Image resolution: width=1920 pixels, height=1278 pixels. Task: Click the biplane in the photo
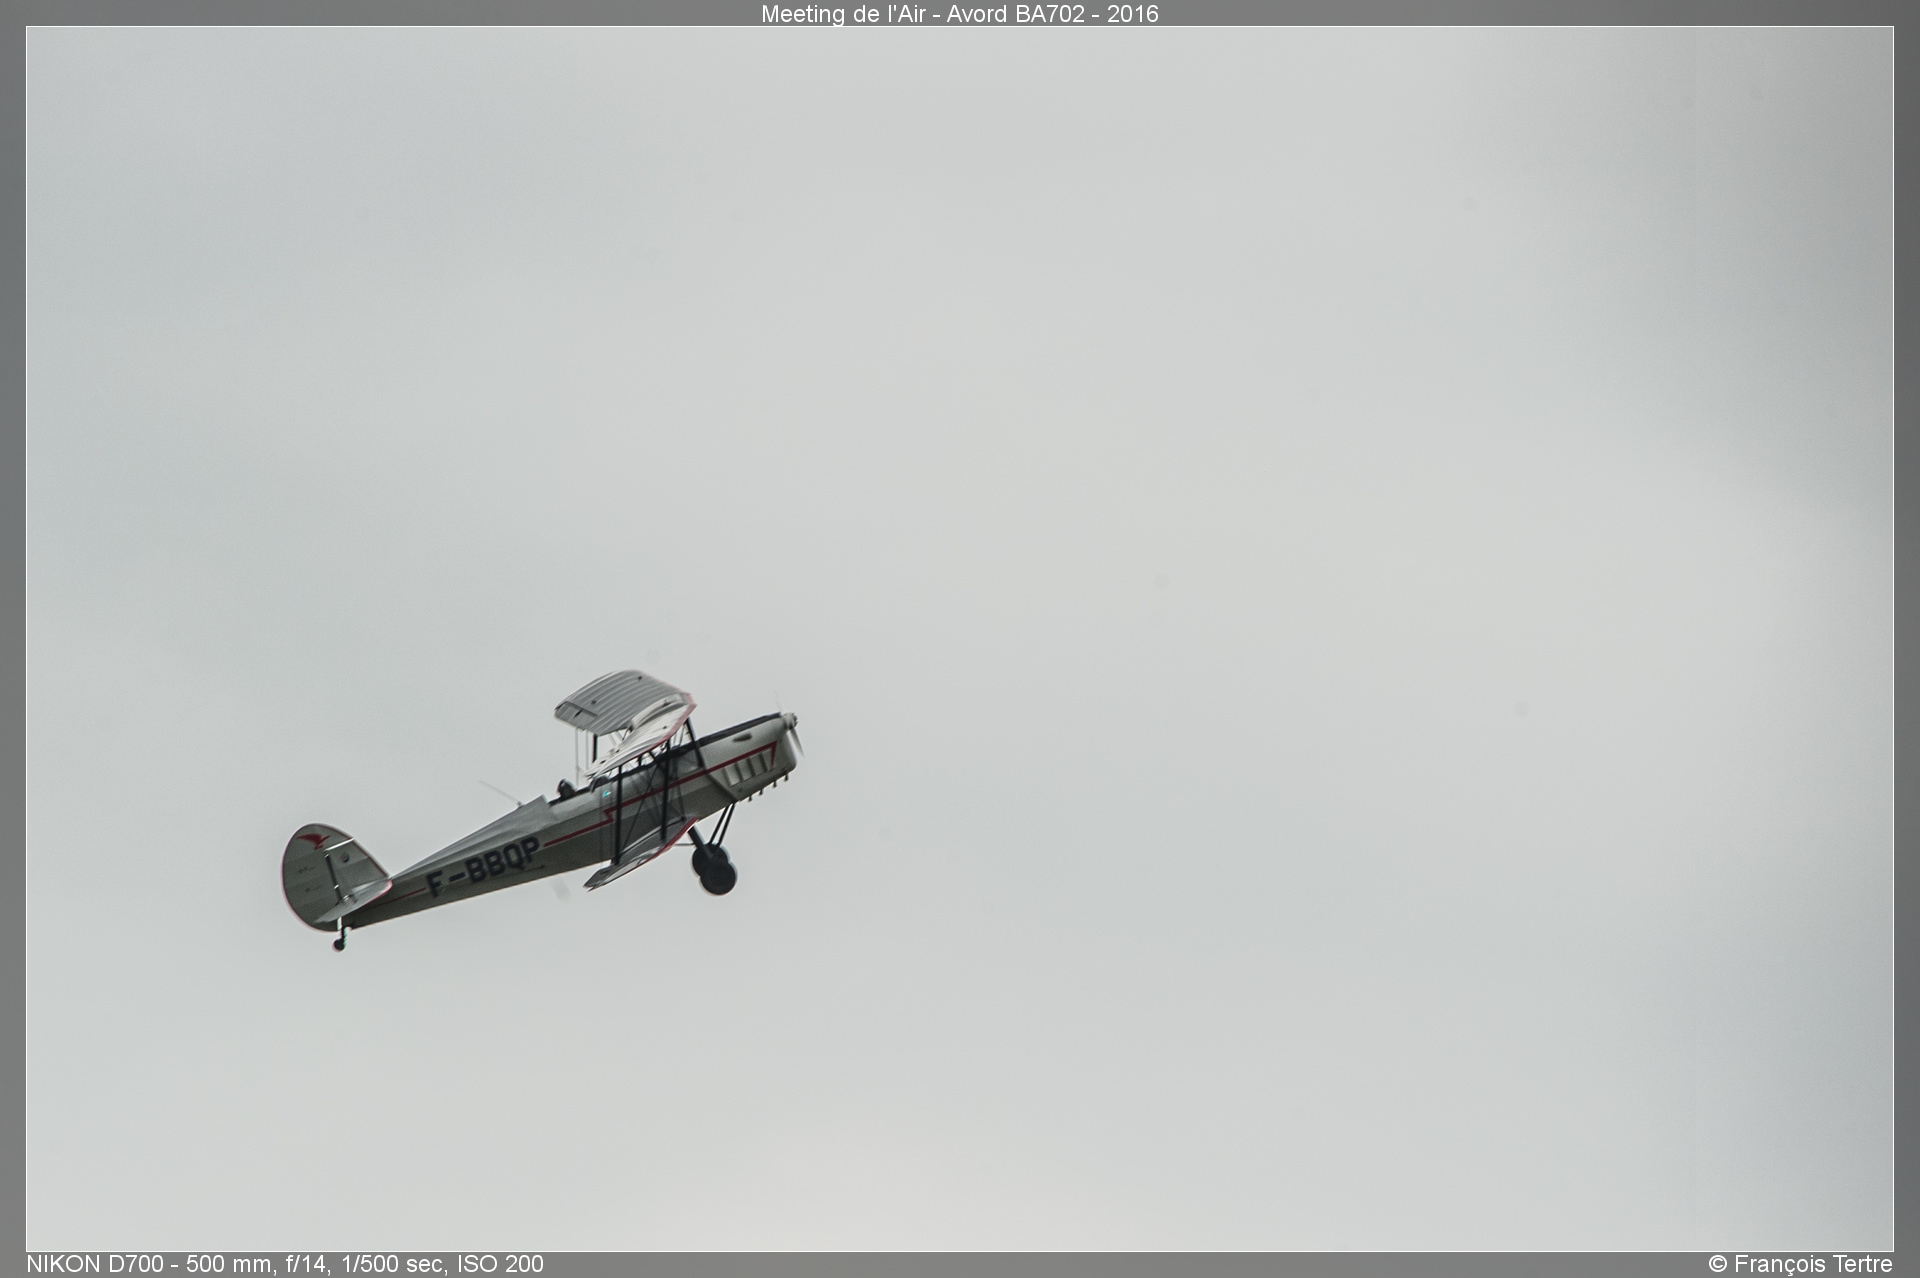pyautogui.click(x=541, y=810)
